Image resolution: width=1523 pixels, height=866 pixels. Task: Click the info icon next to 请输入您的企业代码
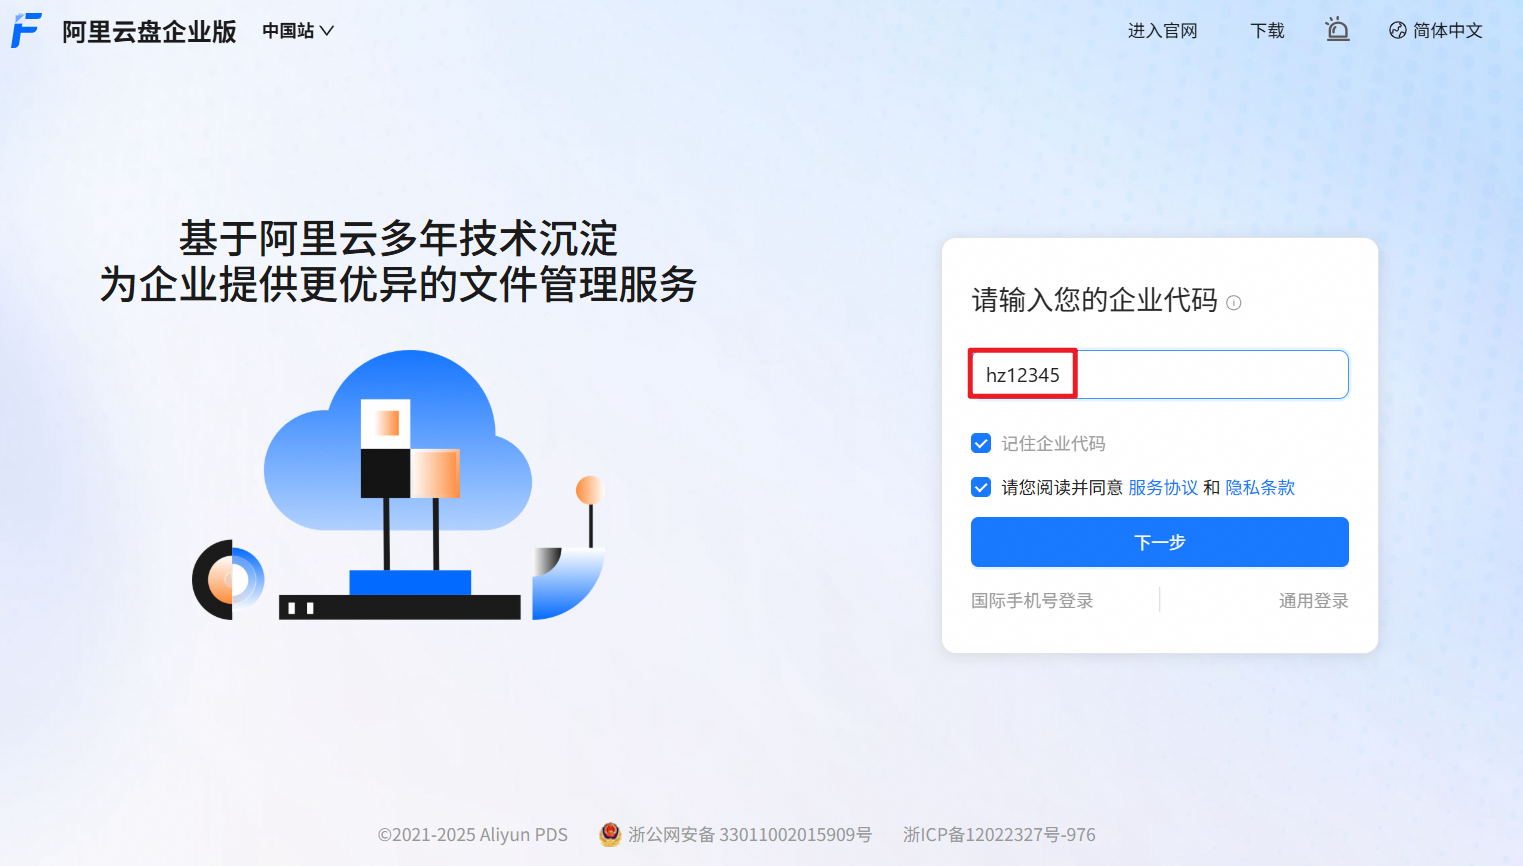[1234, 303]
